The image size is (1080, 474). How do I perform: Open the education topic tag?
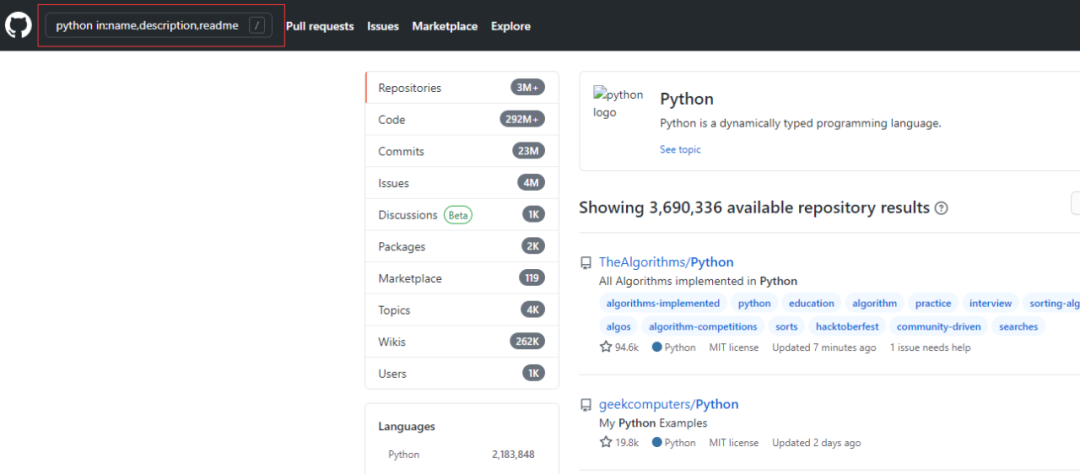click(811, 303)
